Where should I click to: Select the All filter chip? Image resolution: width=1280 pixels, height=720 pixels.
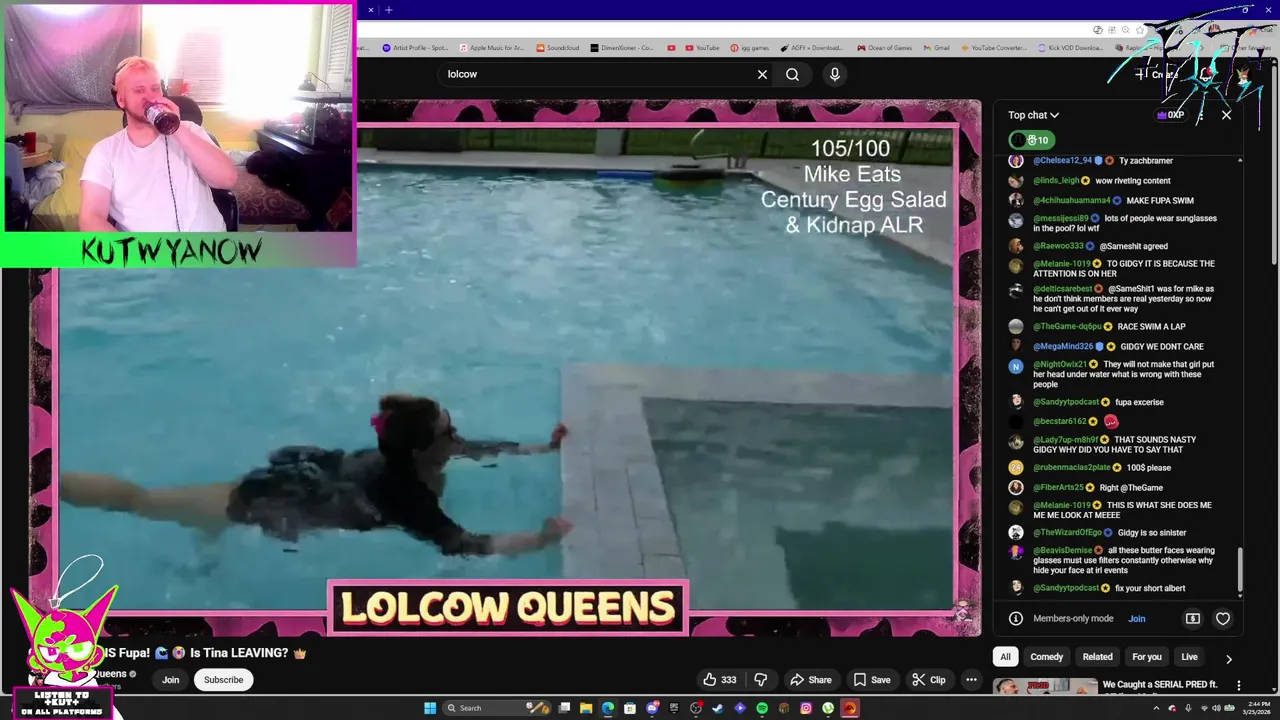point(1005,657)
